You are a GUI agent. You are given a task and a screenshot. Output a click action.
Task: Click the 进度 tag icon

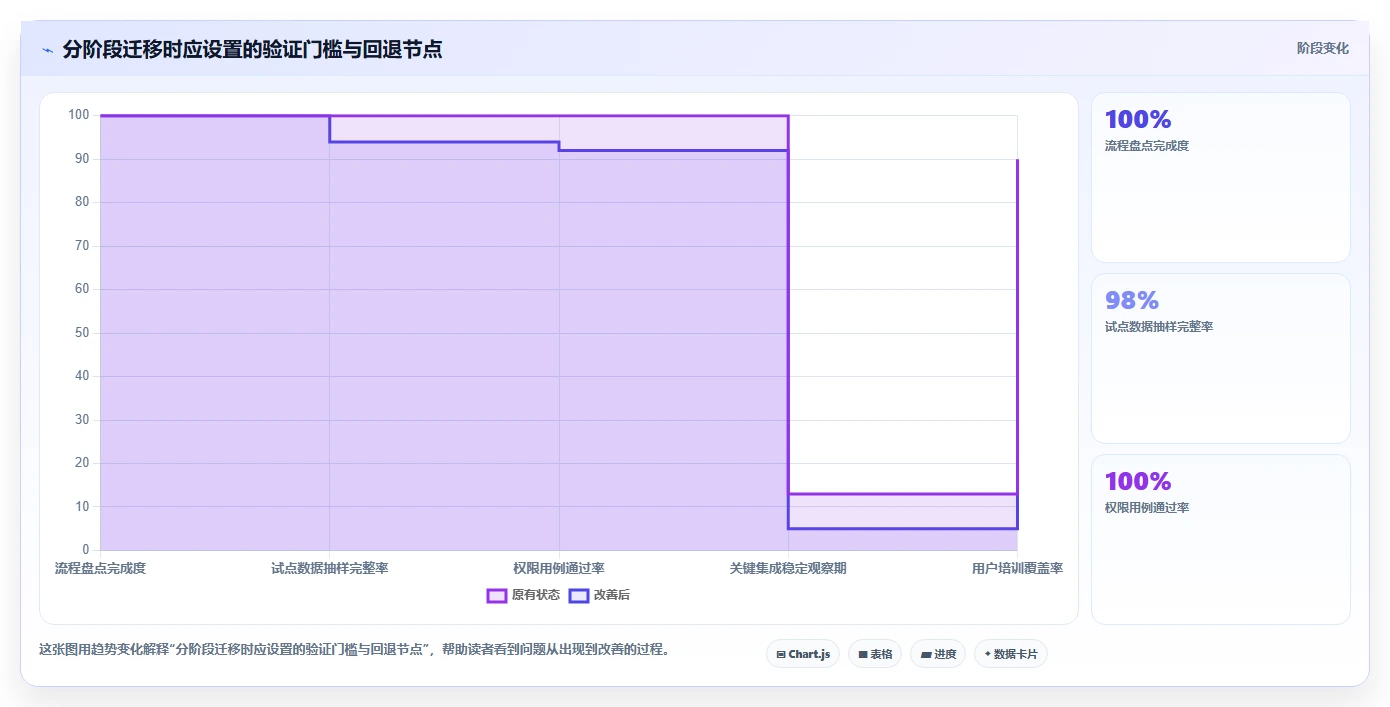926,655
